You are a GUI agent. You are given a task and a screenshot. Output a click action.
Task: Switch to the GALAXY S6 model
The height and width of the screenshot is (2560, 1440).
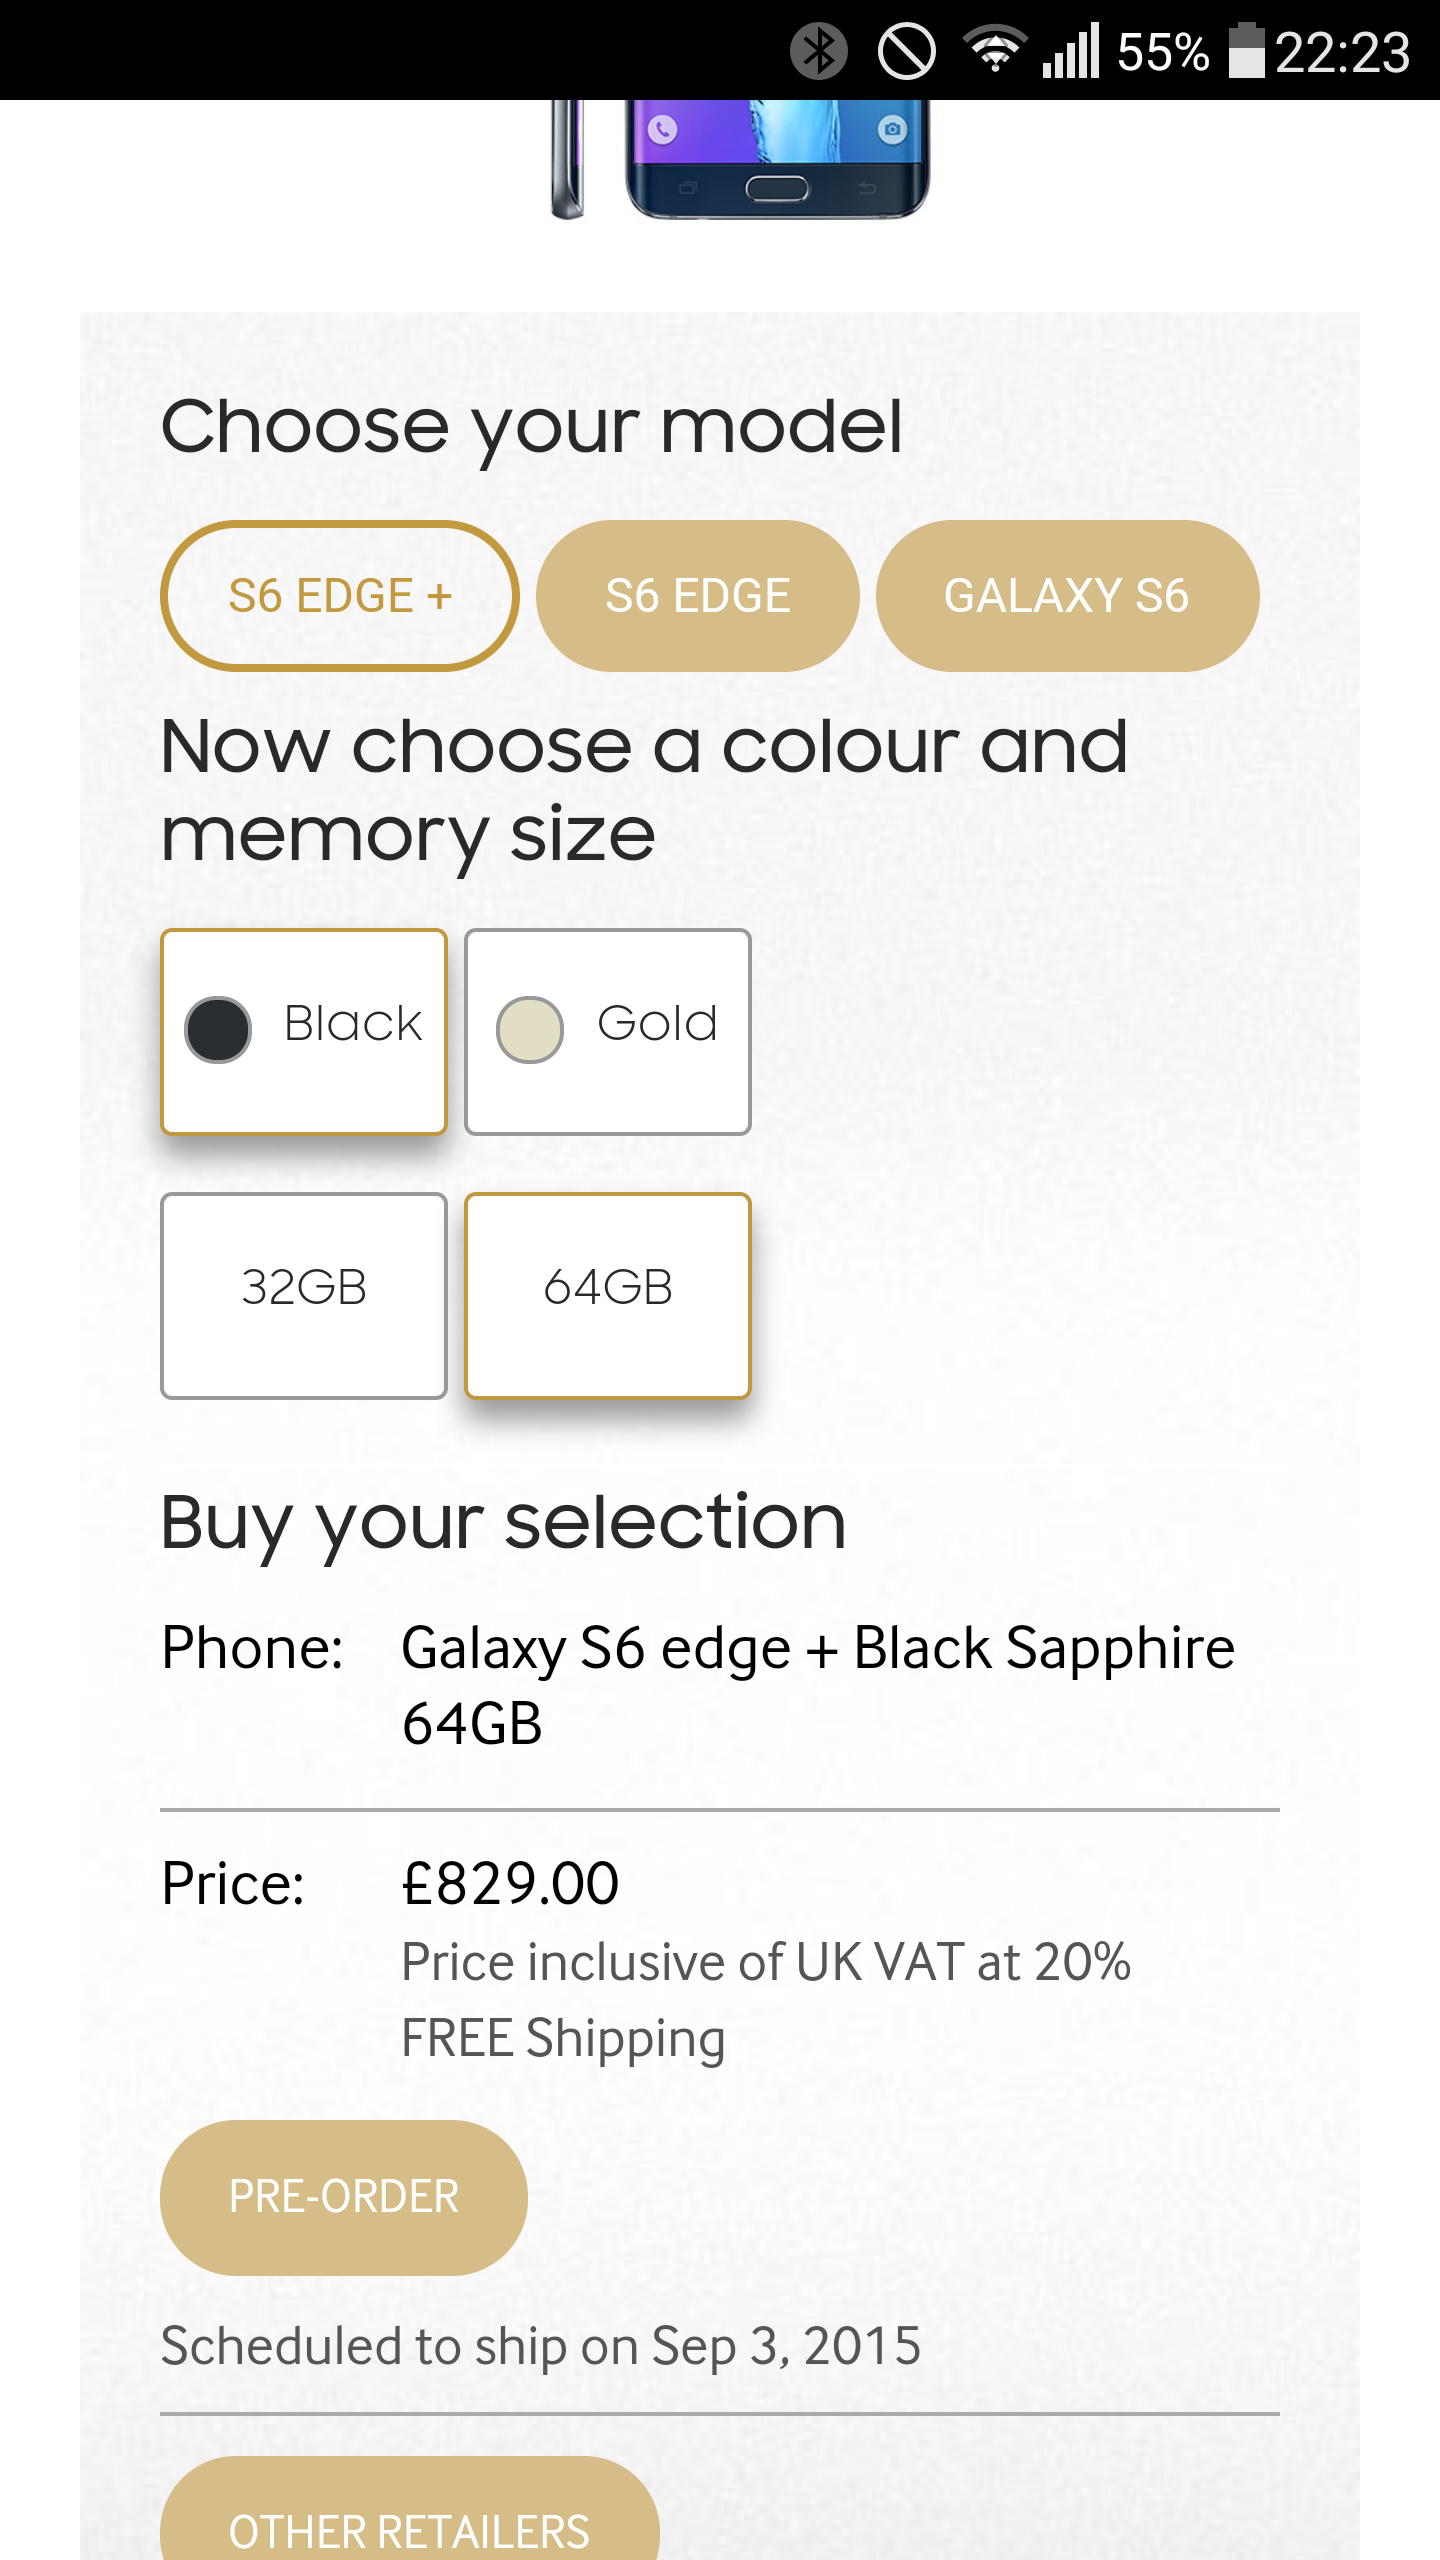(1067, 596)
